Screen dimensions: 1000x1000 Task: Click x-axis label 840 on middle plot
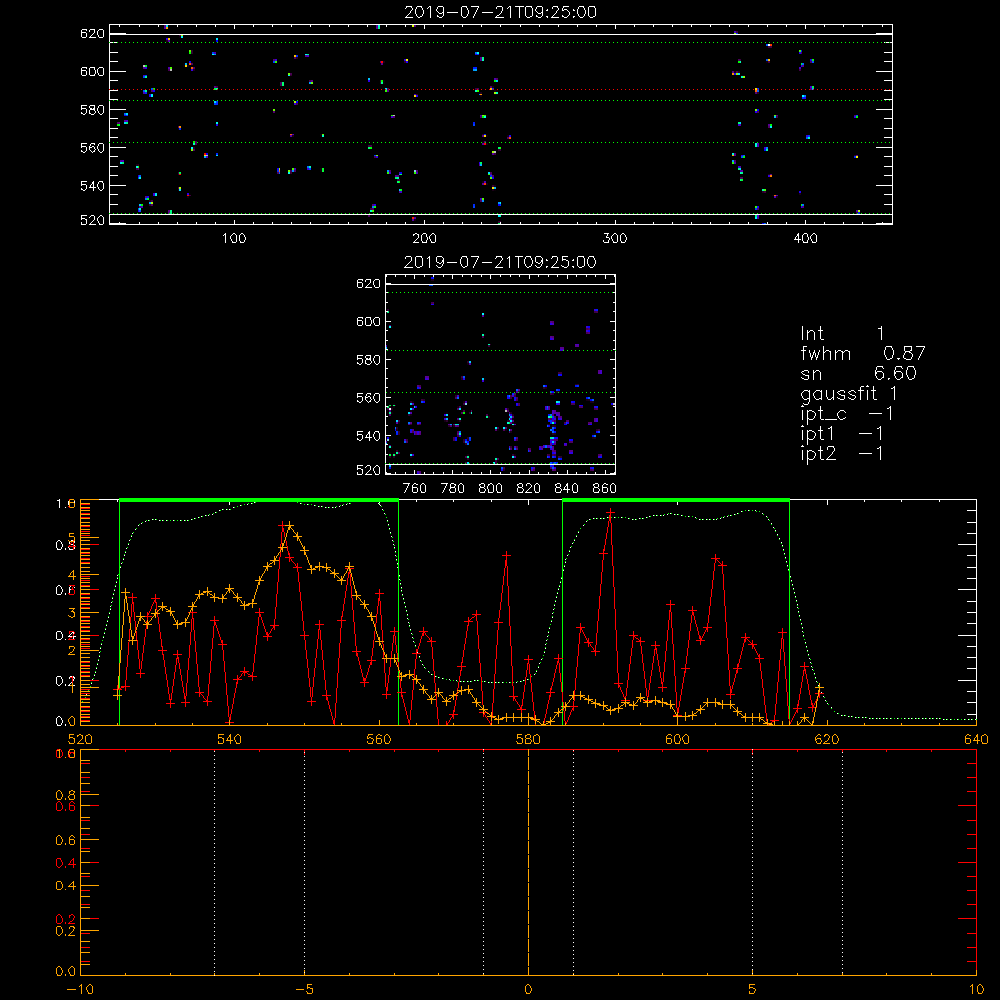(x=566, y=489)
